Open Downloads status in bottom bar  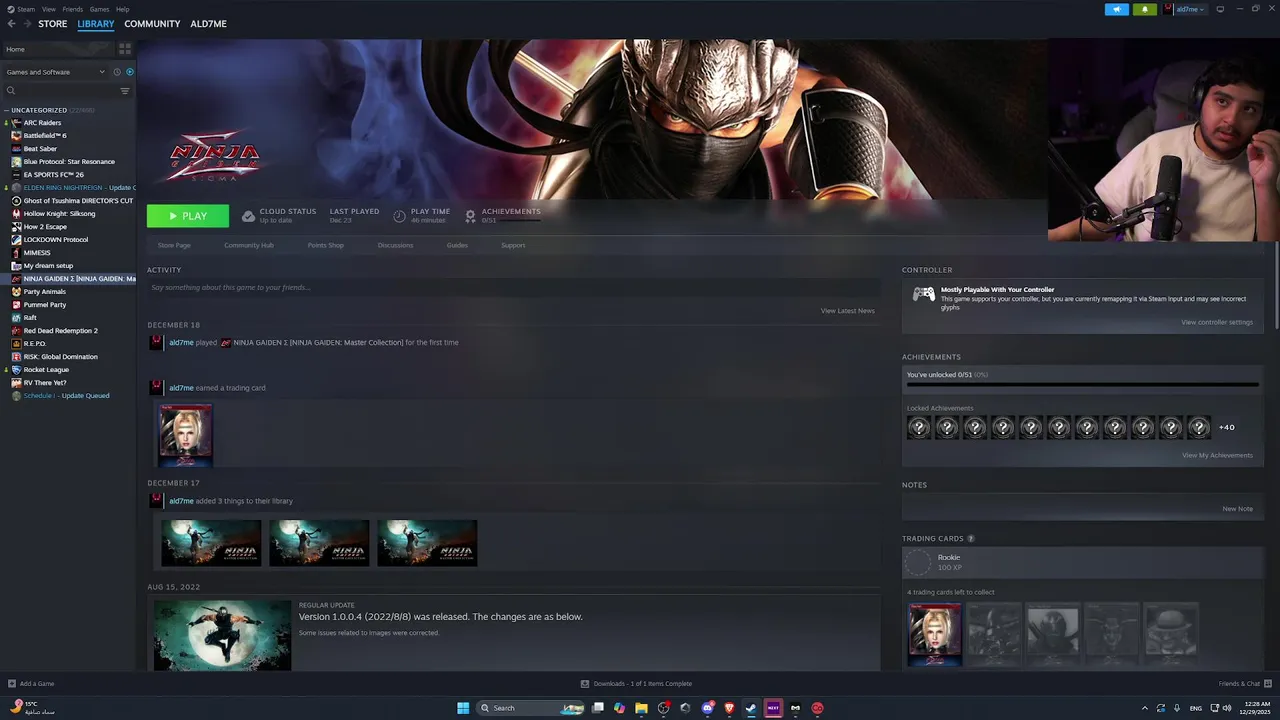coord(637,684)
